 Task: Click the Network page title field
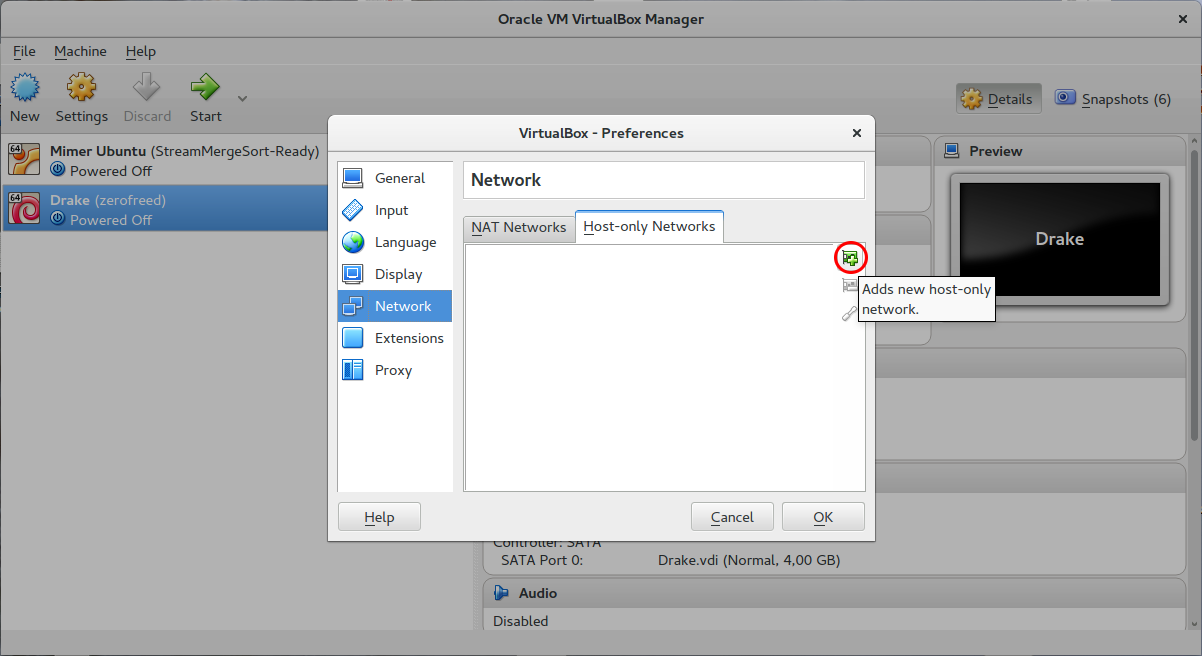click(x=664, y=180)
